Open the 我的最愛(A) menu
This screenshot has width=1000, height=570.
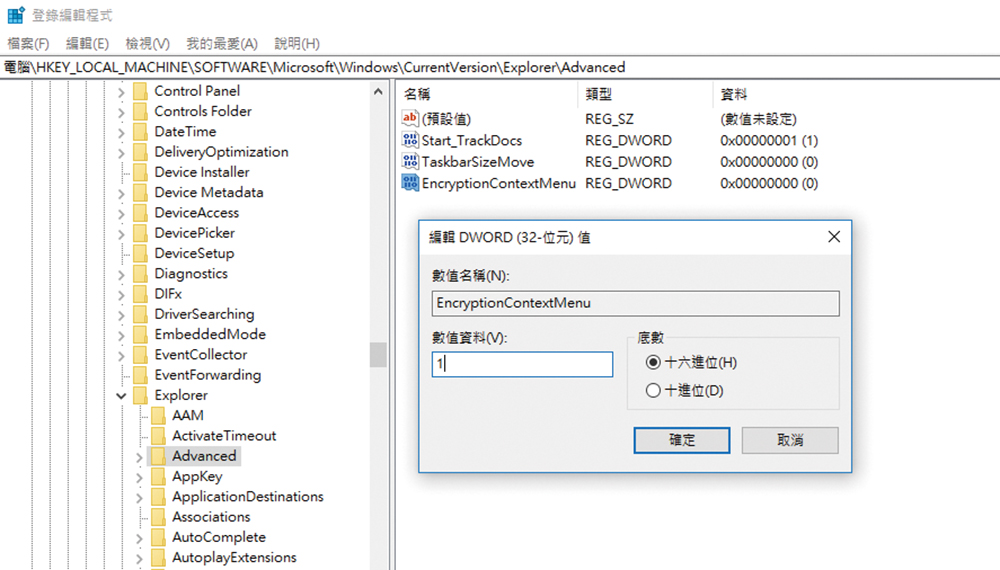tap(222, 43)
